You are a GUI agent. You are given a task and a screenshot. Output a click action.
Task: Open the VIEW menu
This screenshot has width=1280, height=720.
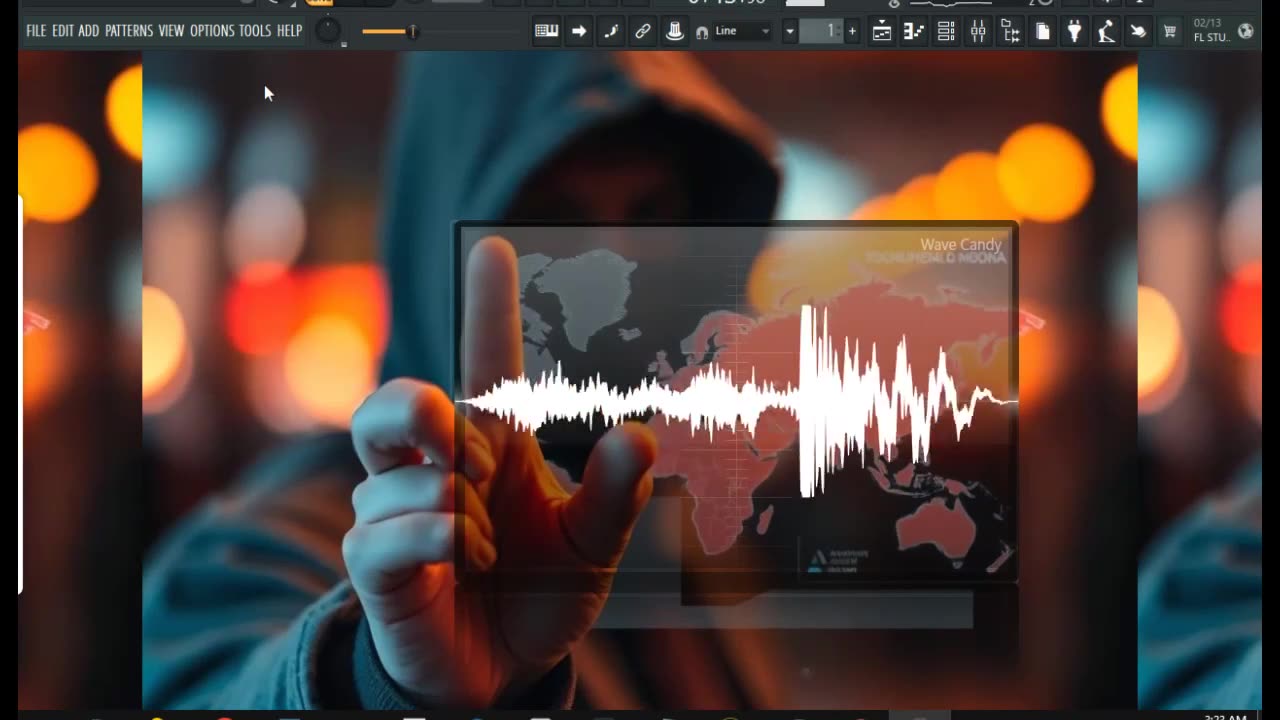click(x=171, y=31)
